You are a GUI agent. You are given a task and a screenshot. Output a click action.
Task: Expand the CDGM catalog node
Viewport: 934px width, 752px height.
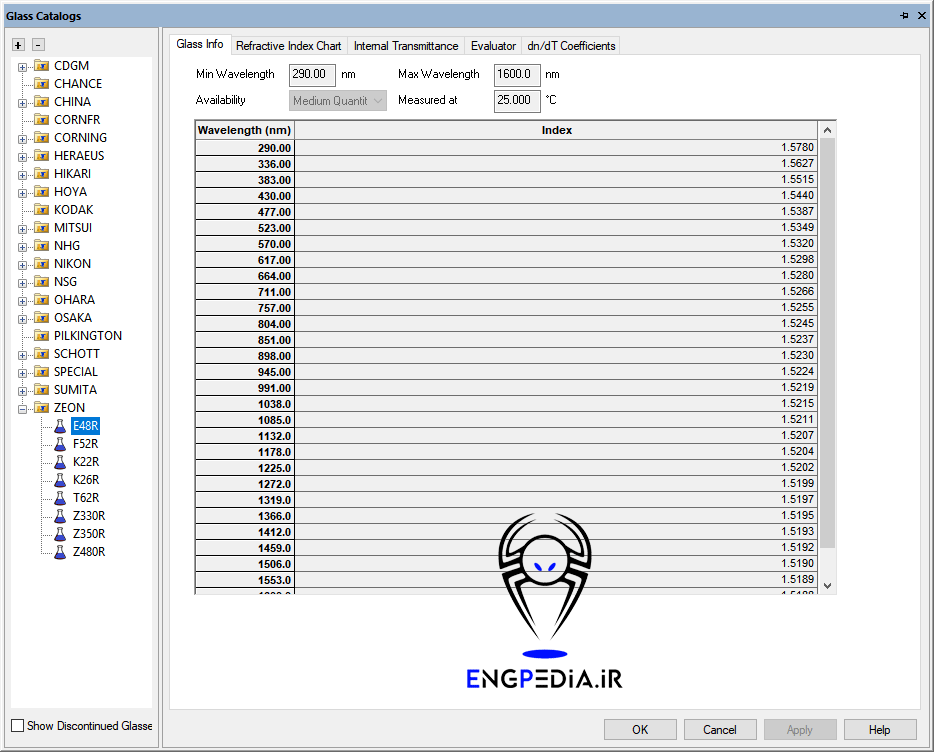coord(22,67)
